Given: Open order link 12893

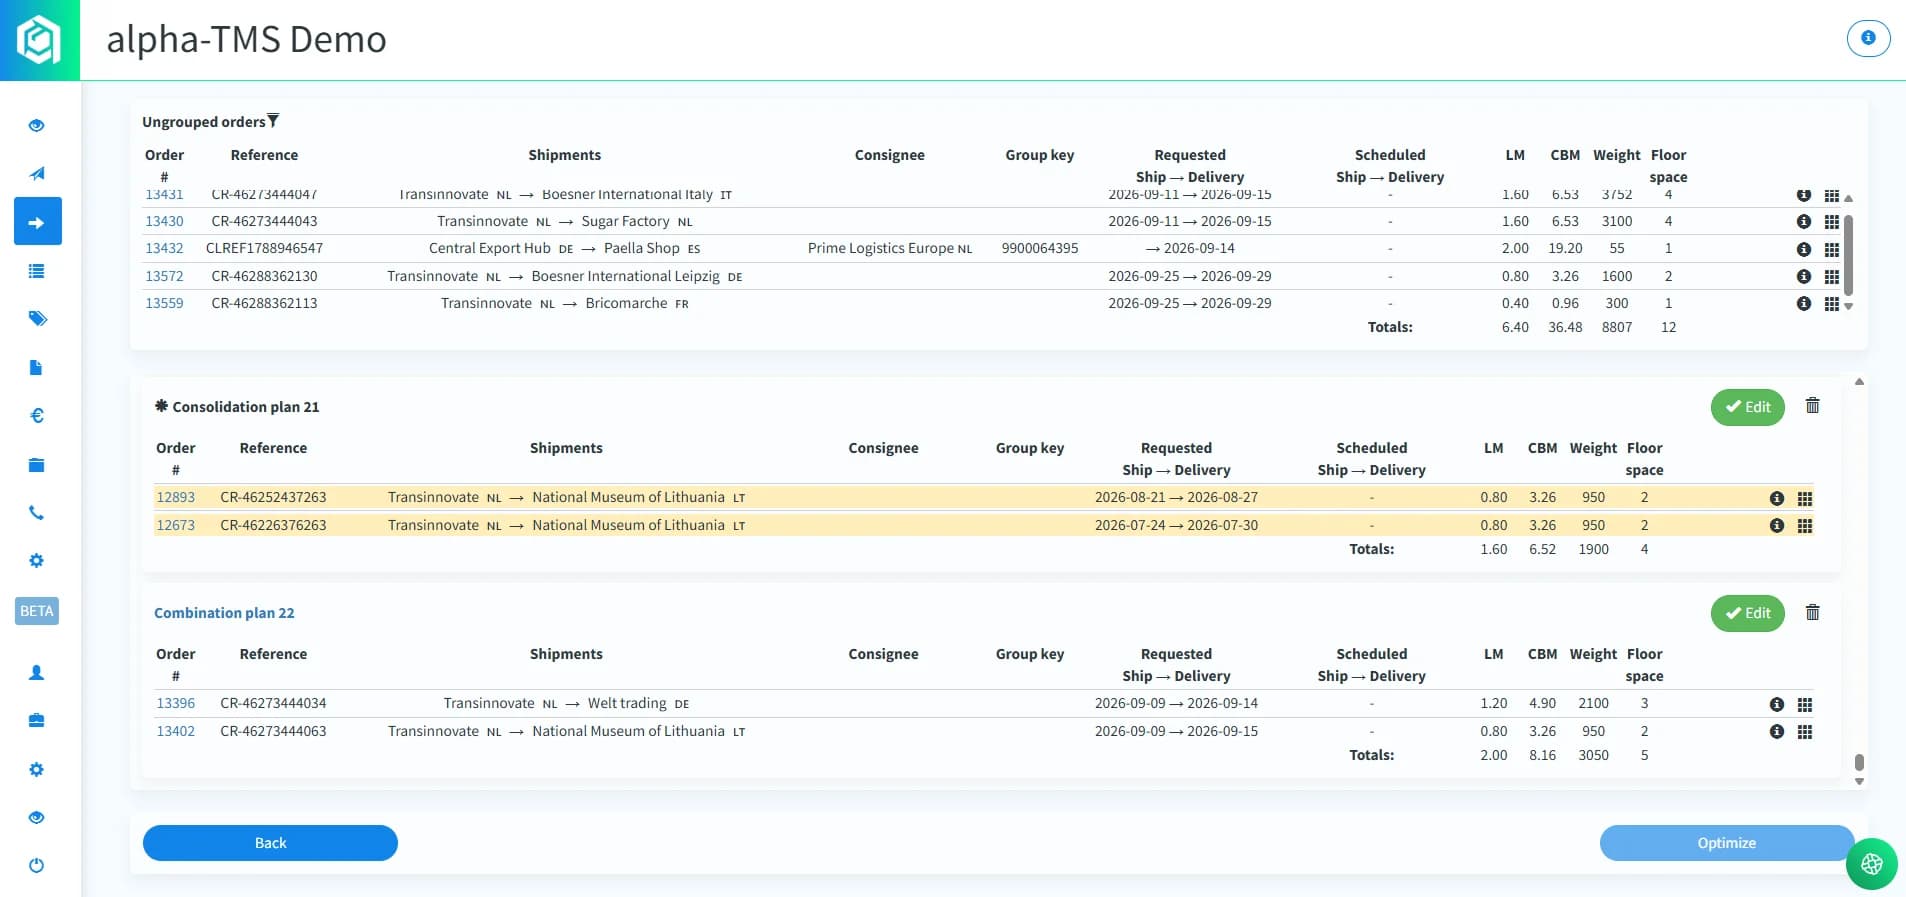Looking at the screenshot, I should [x=175, y=497].
